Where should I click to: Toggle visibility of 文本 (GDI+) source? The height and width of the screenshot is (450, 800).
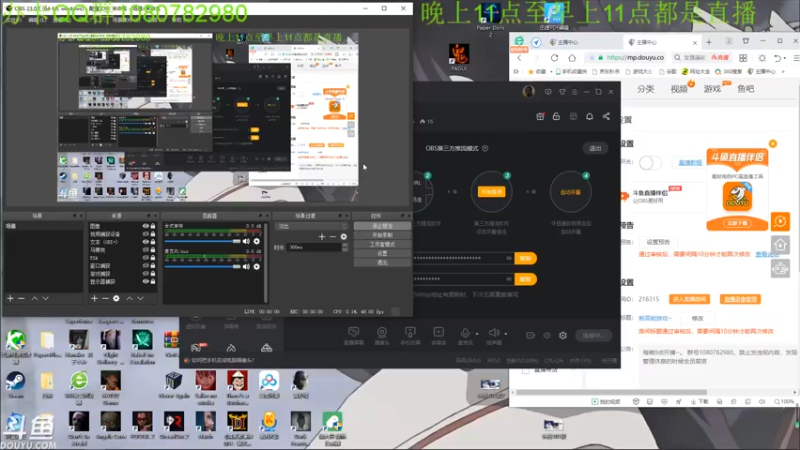(145, 242)
